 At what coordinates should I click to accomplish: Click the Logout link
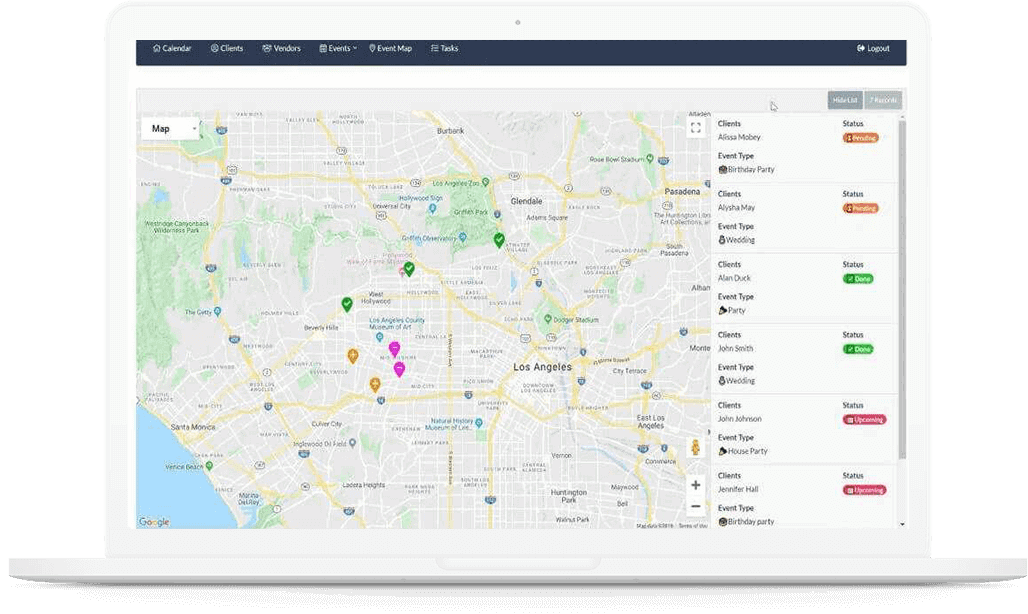pyautogui.click(x=873, y=48)
